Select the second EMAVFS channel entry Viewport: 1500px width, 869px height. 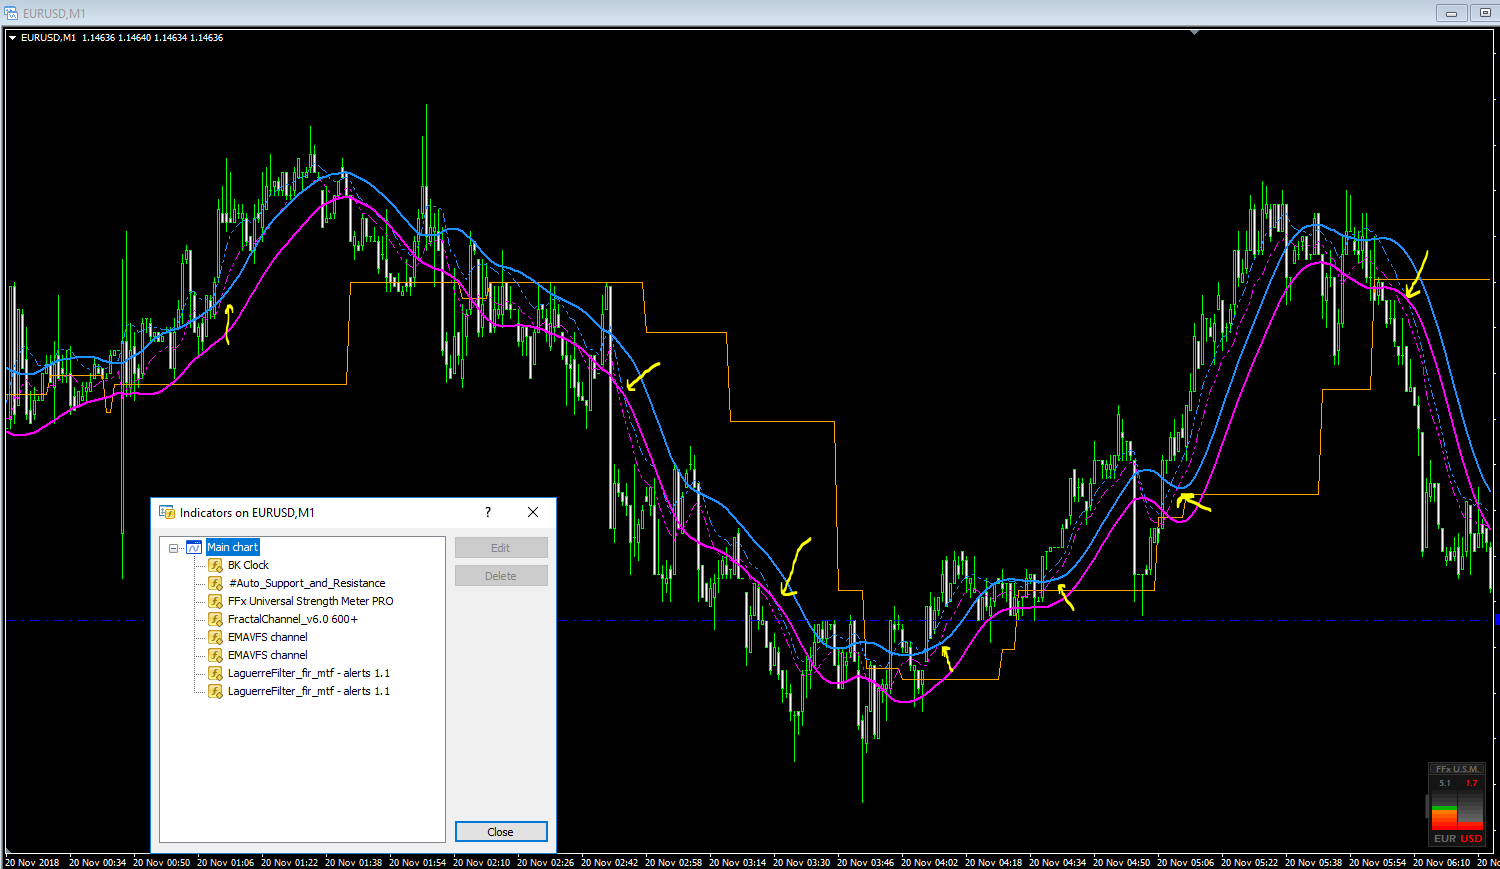(267, 655)
